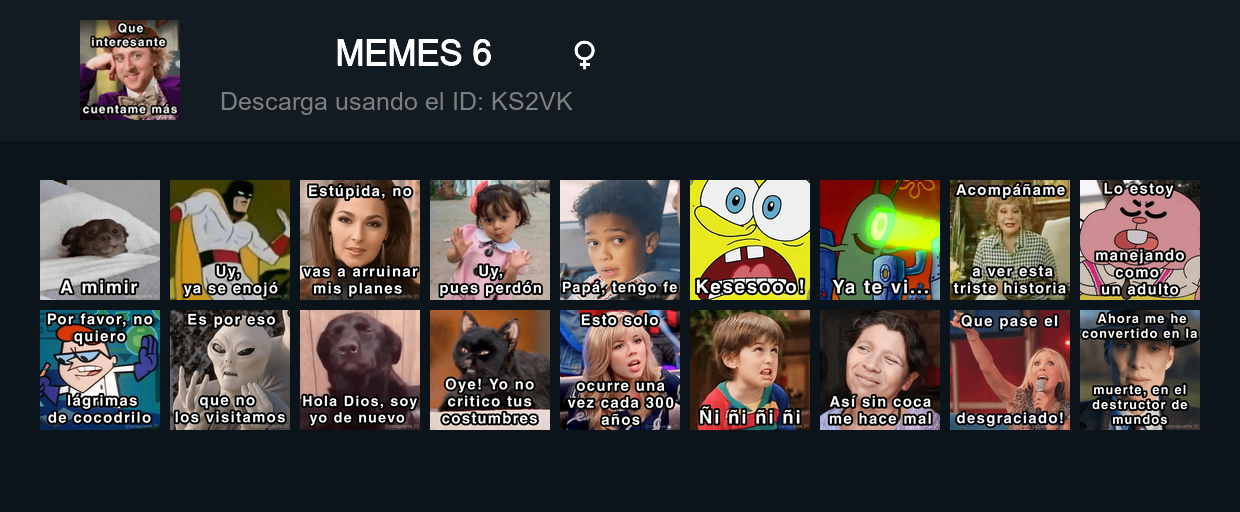
Task: Select the 'Uy, pues perdón' baby sticker
Action: point(490,240)
